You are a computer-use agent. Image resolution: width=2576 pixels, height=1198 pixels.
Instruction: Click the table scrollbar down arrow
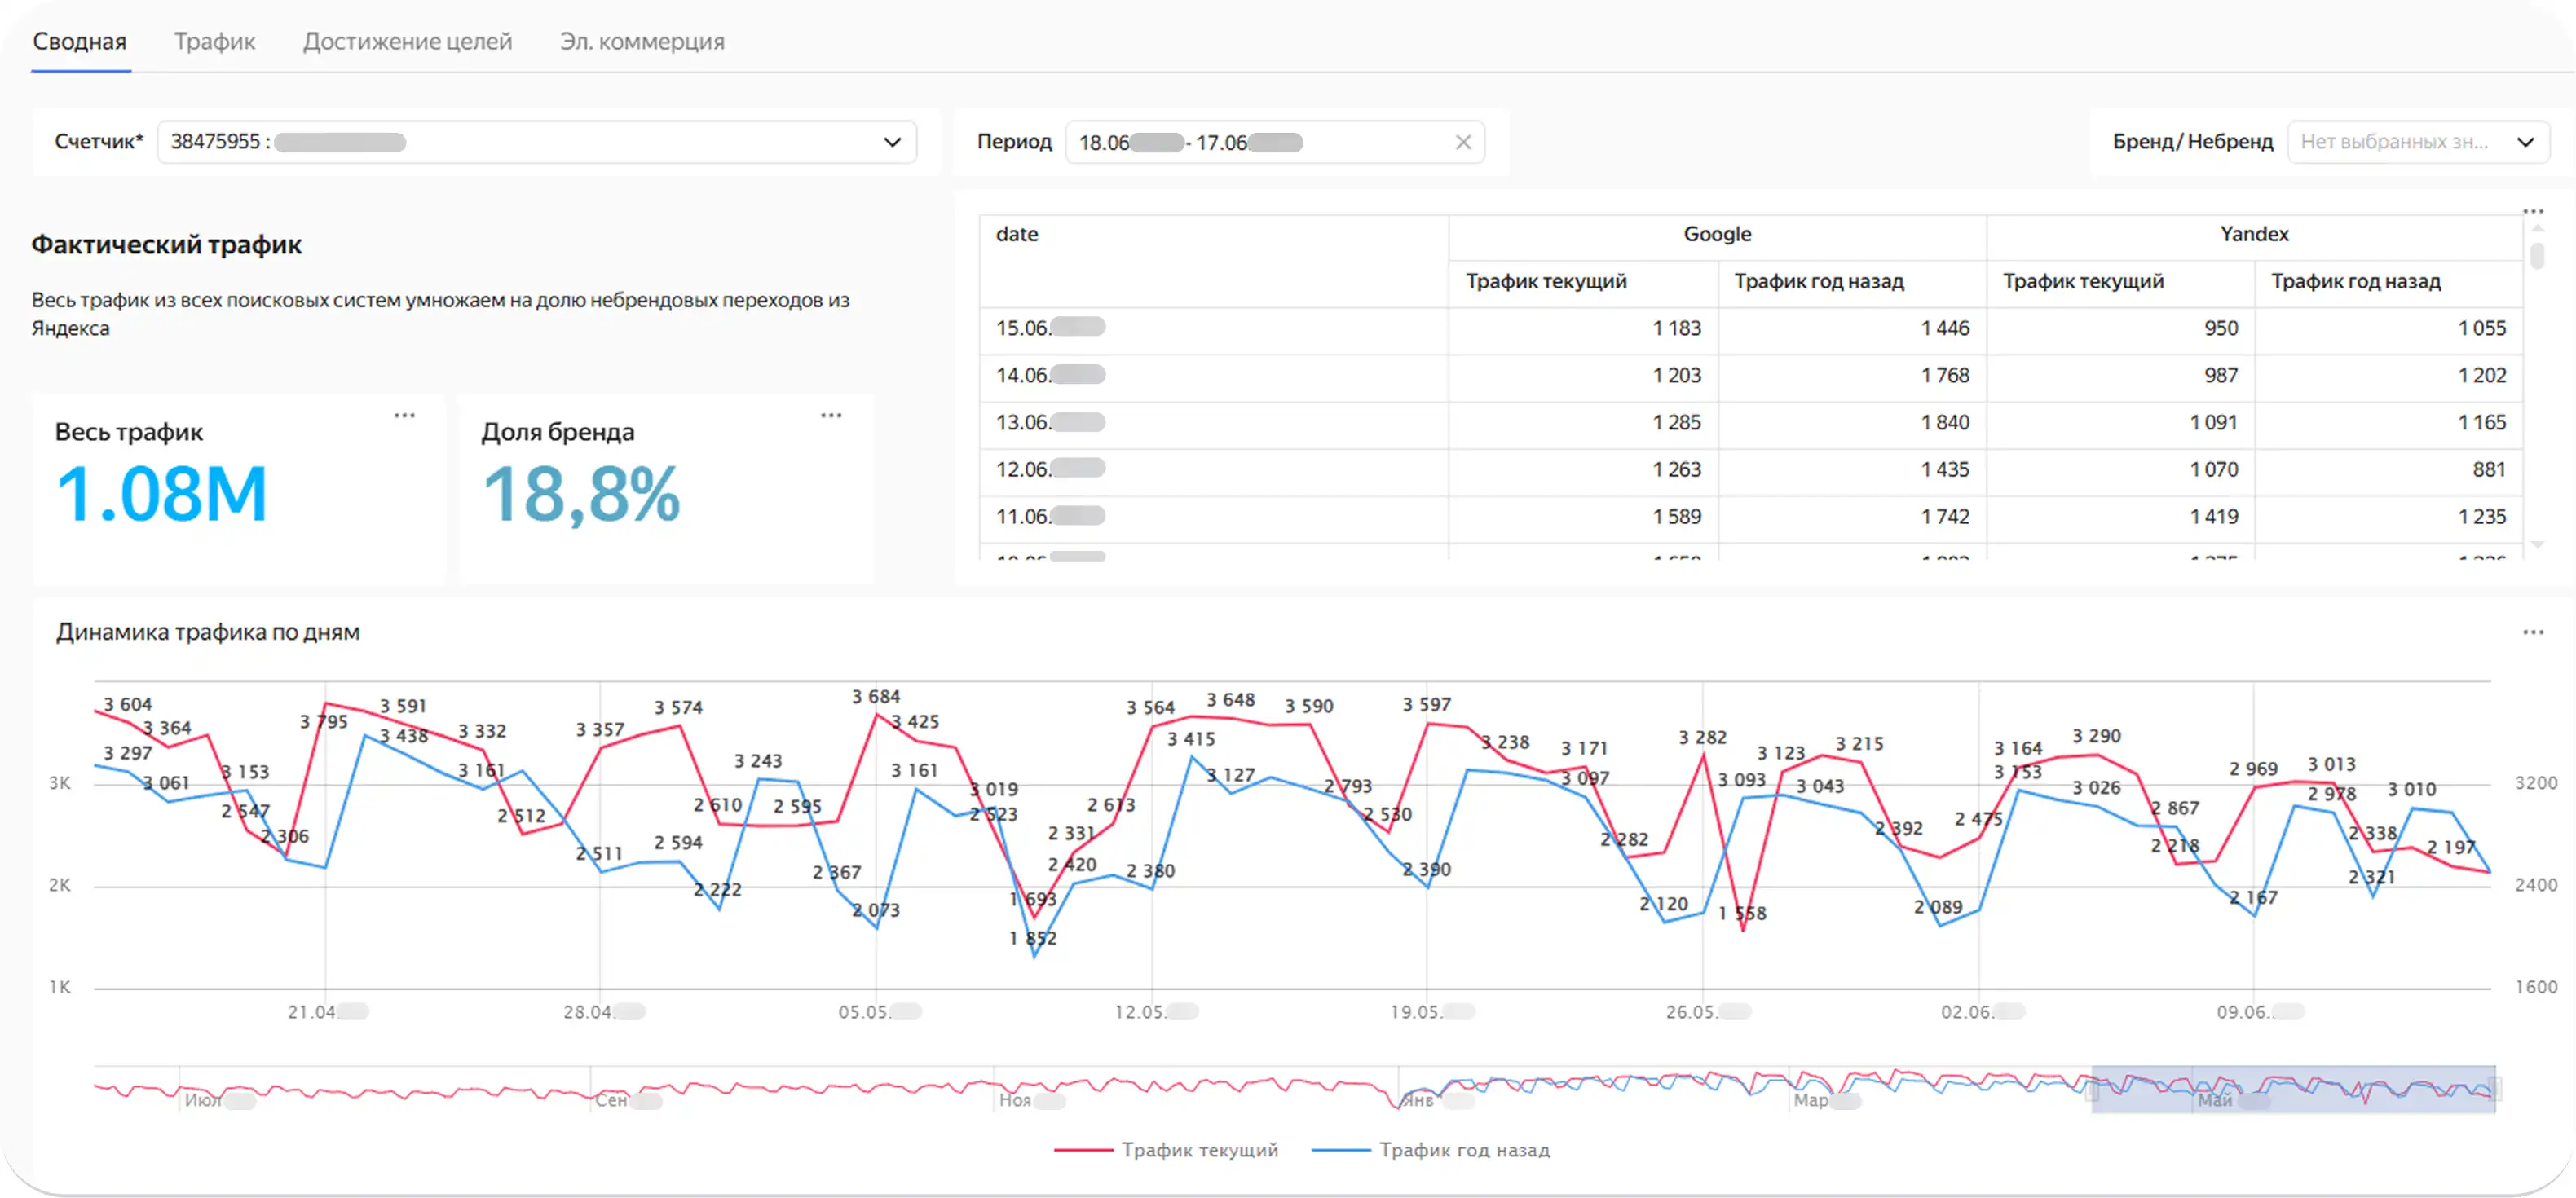(x=2537, y=545)
